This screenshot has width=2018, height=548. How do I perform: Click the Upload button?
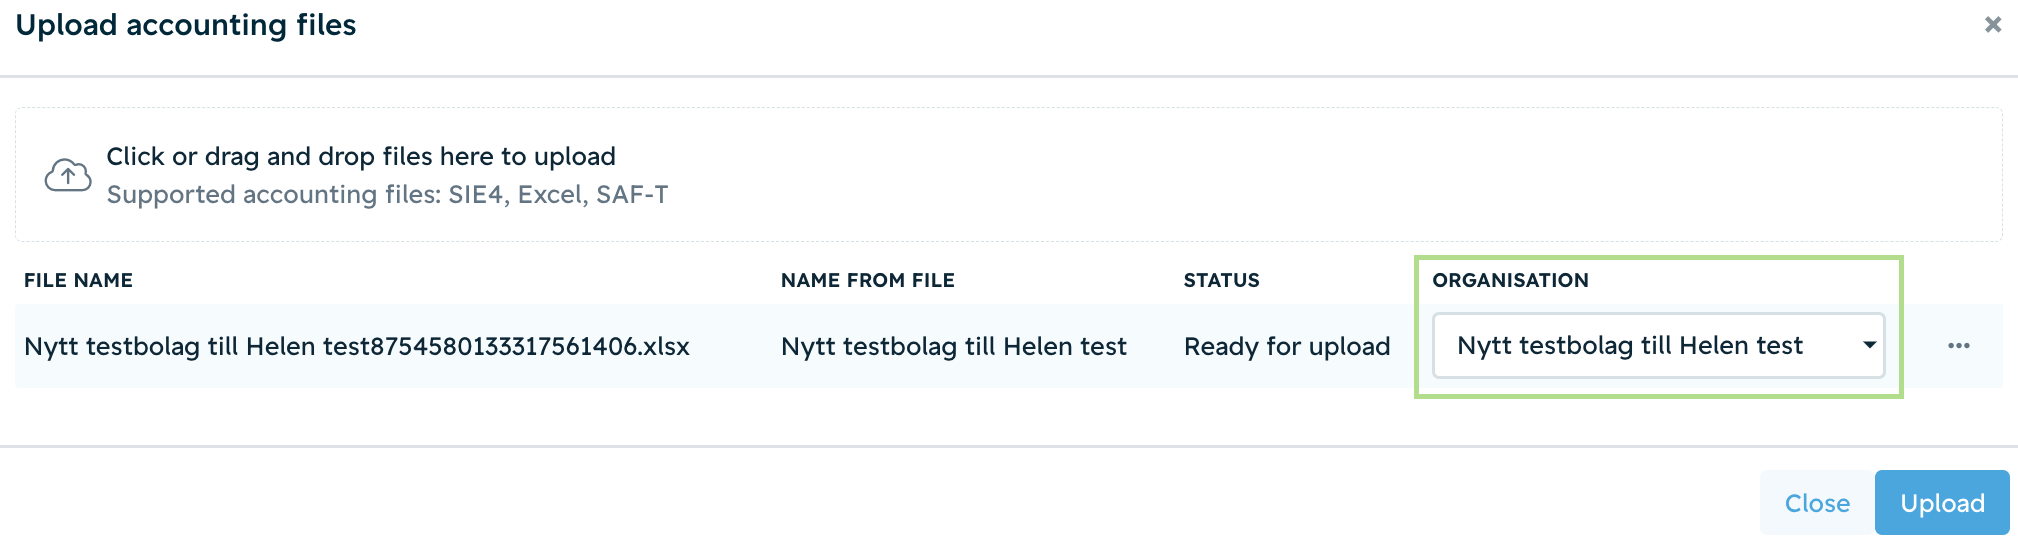click(1942, 503)
